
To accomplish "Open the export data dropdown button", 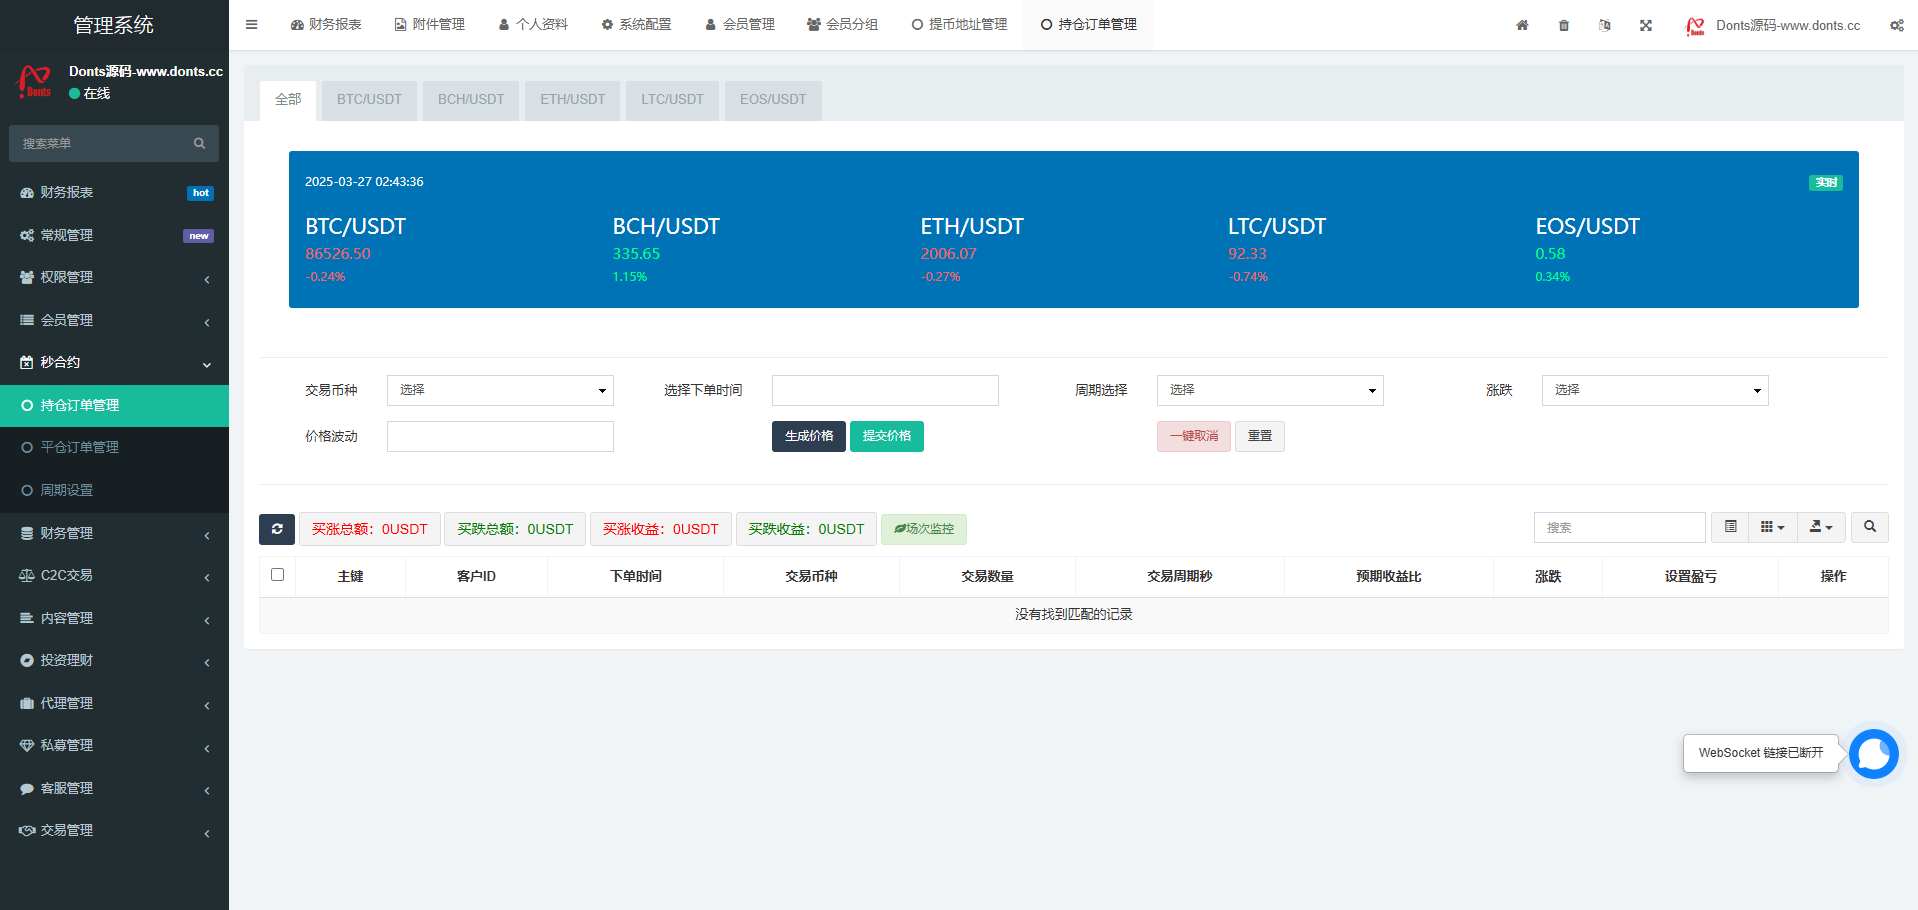I will click(1821, 527).
